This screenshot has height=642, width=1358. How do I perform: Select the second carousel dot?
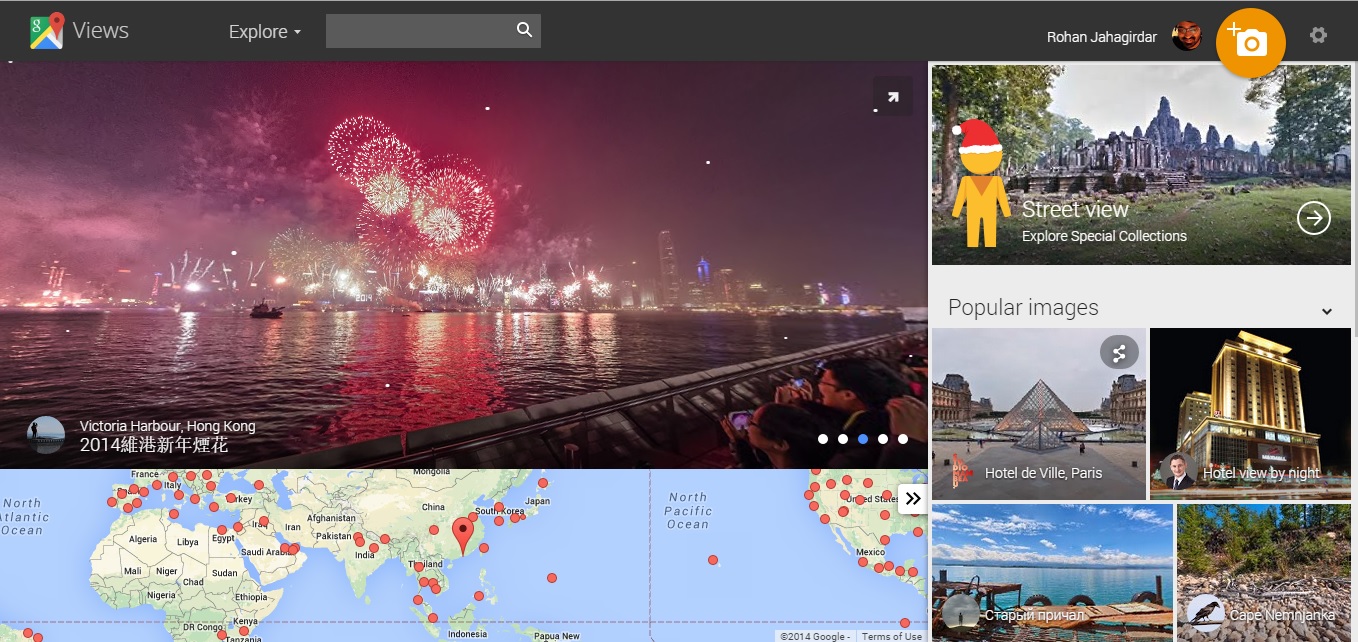[x=843, y=439]
